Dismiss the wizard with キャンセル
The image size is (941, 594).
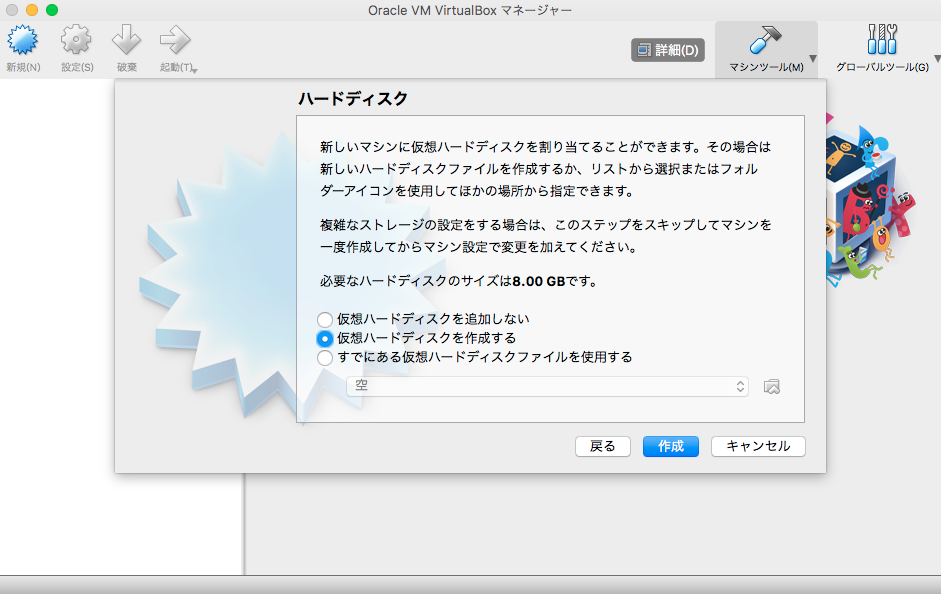[757, 446]
